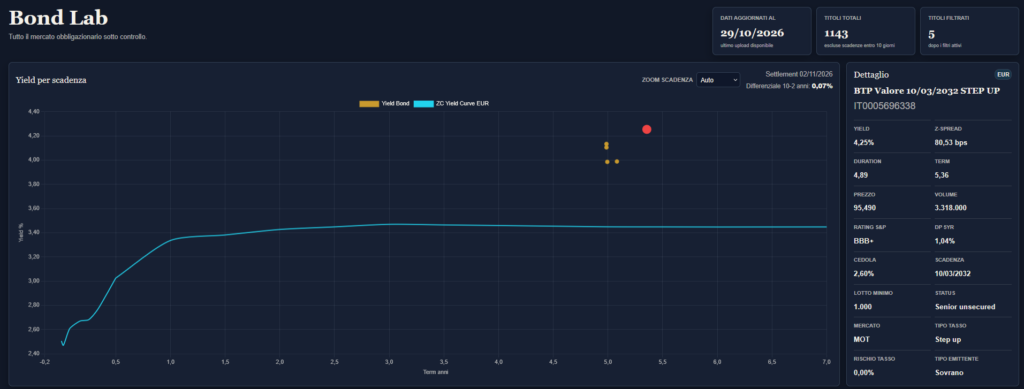Click the x-axis tick "-0,2"

[44, 361]
